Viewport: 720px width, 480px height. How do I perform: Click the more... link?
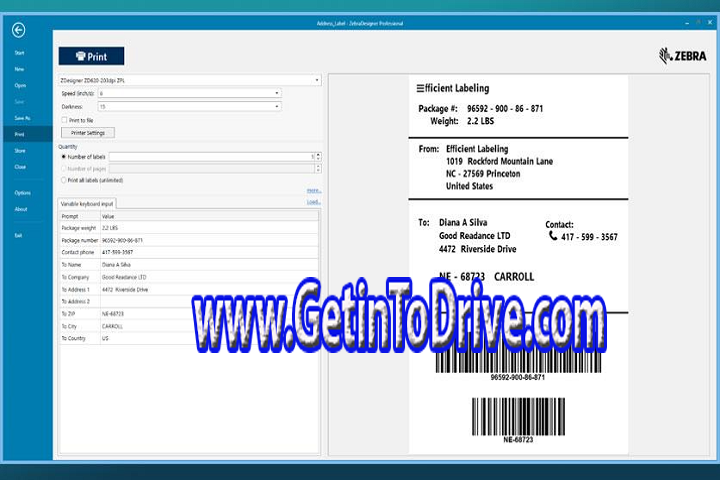point(314,190)
